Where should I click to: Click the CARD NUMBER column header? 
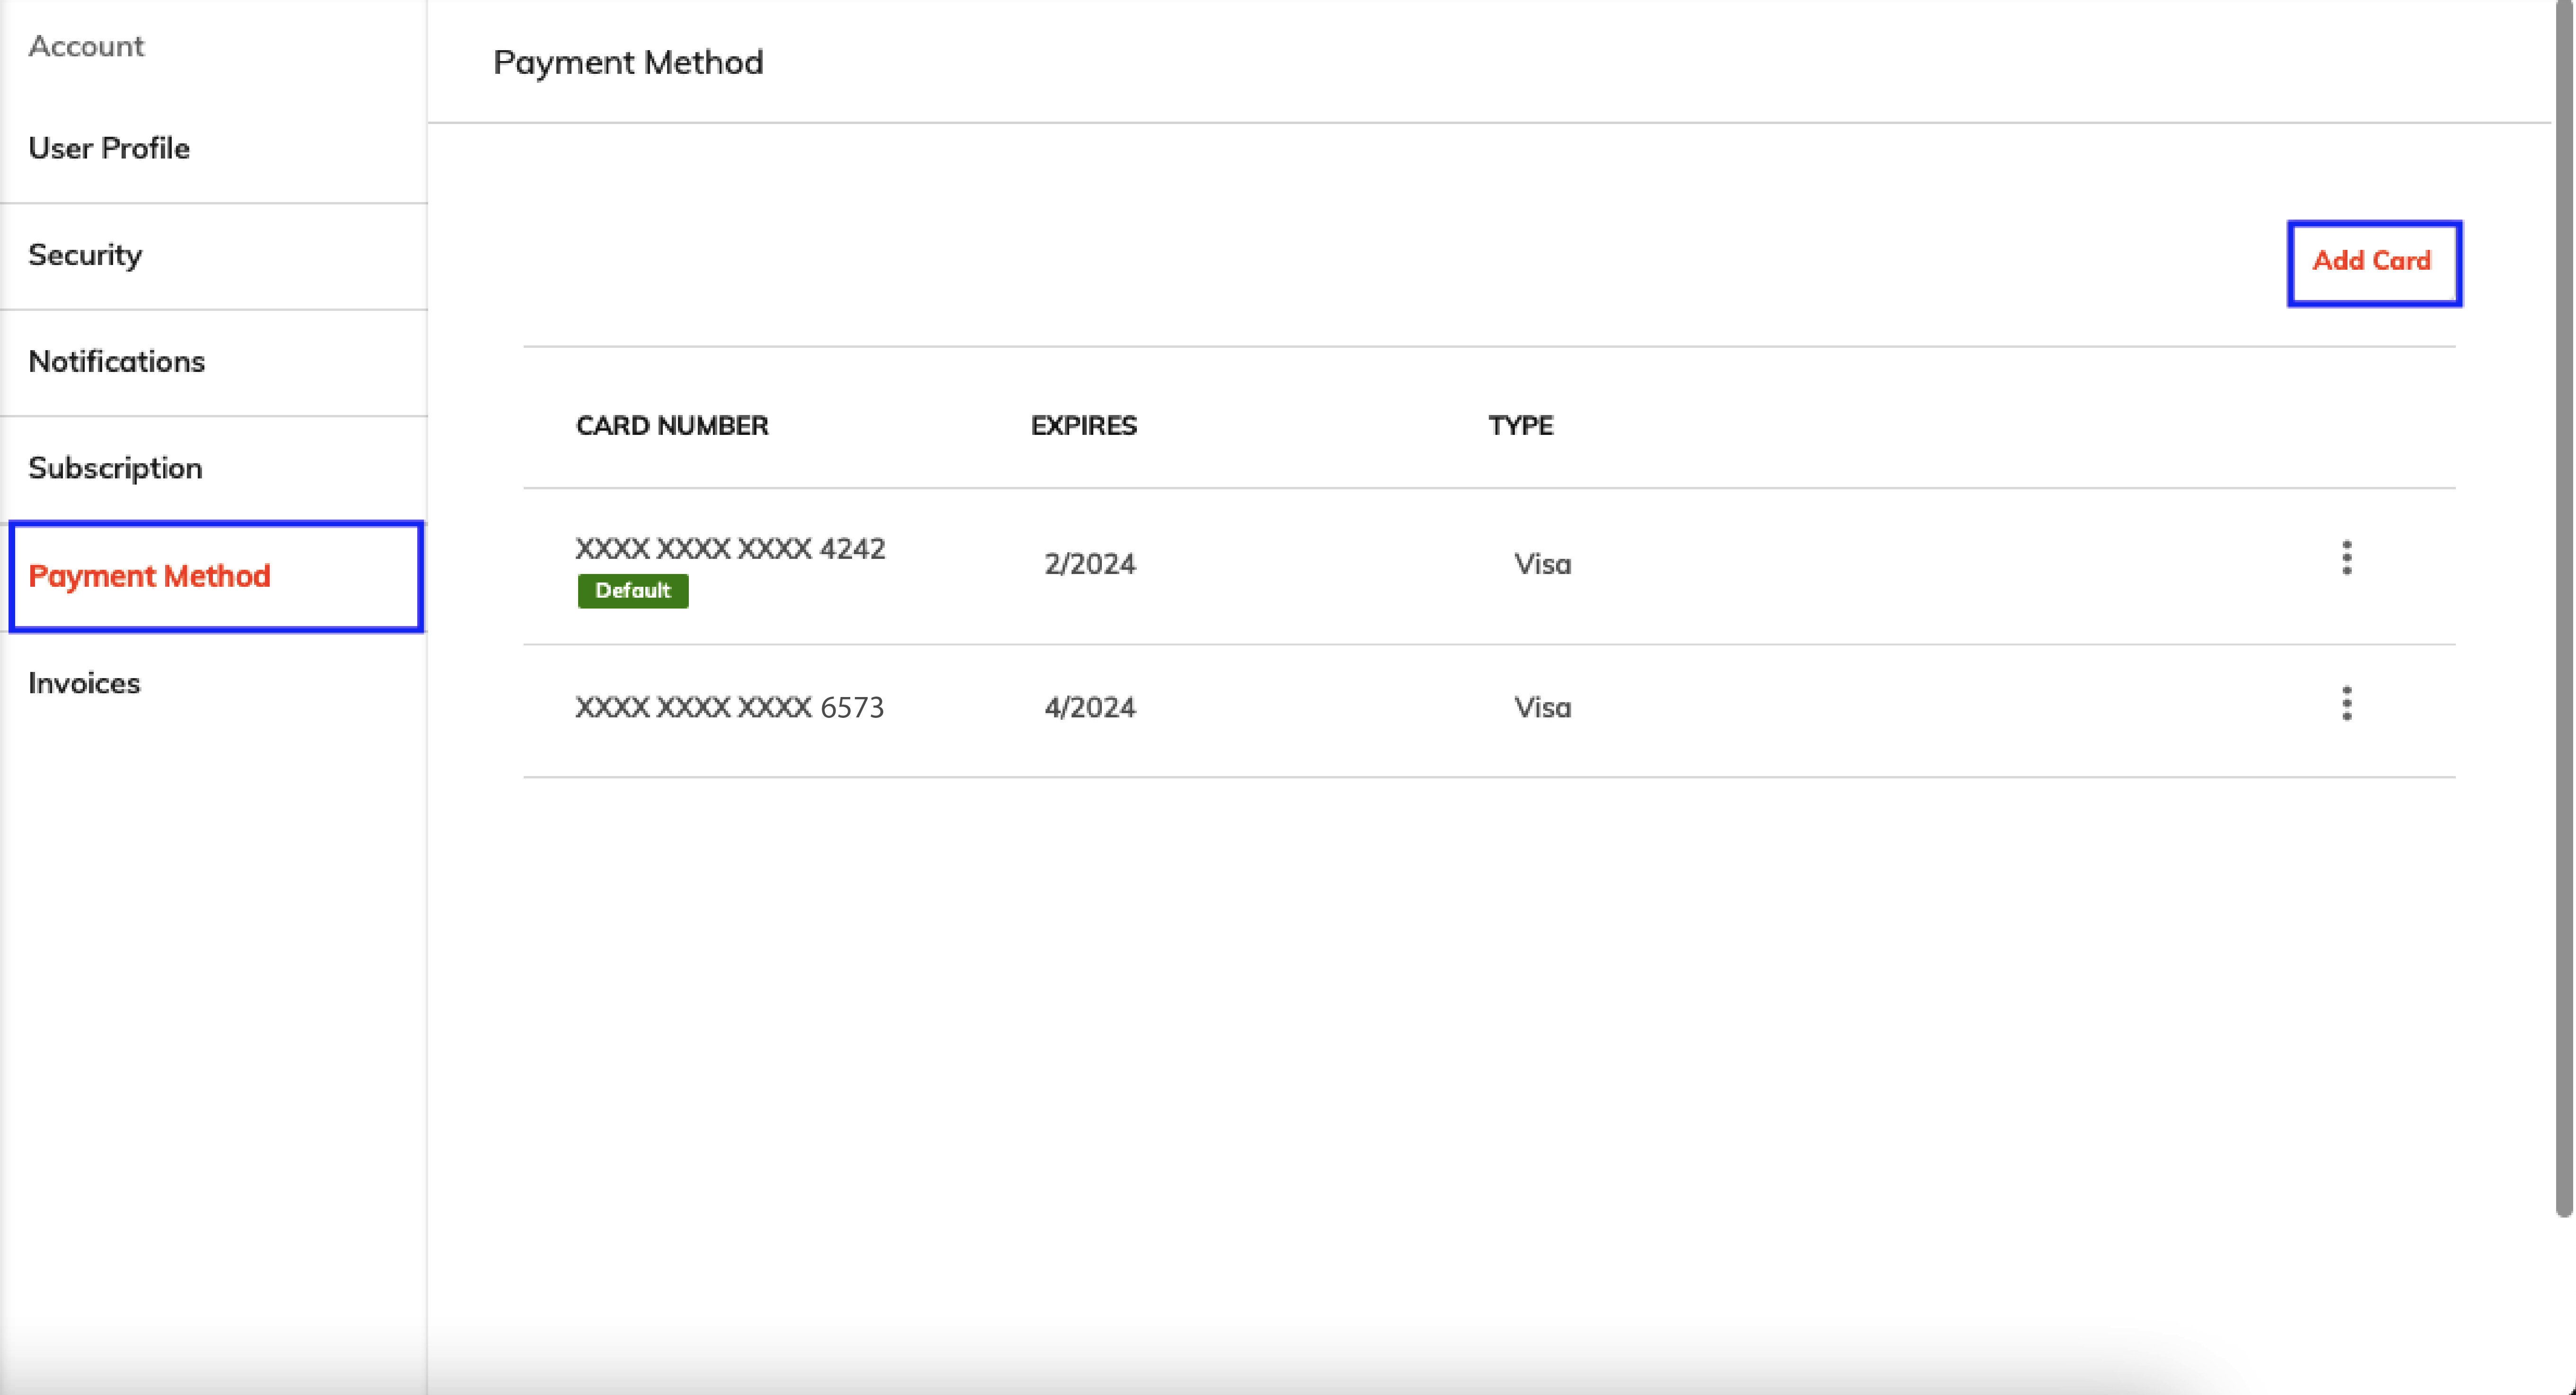click(672, 426)
